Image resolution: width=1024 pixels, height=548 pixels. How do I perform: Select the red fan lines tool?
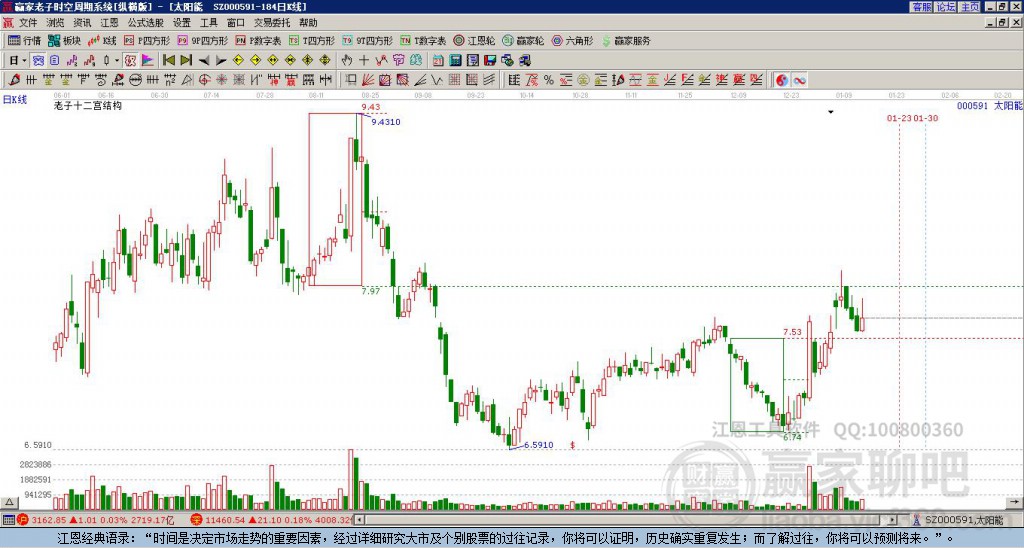click(368, 80)
